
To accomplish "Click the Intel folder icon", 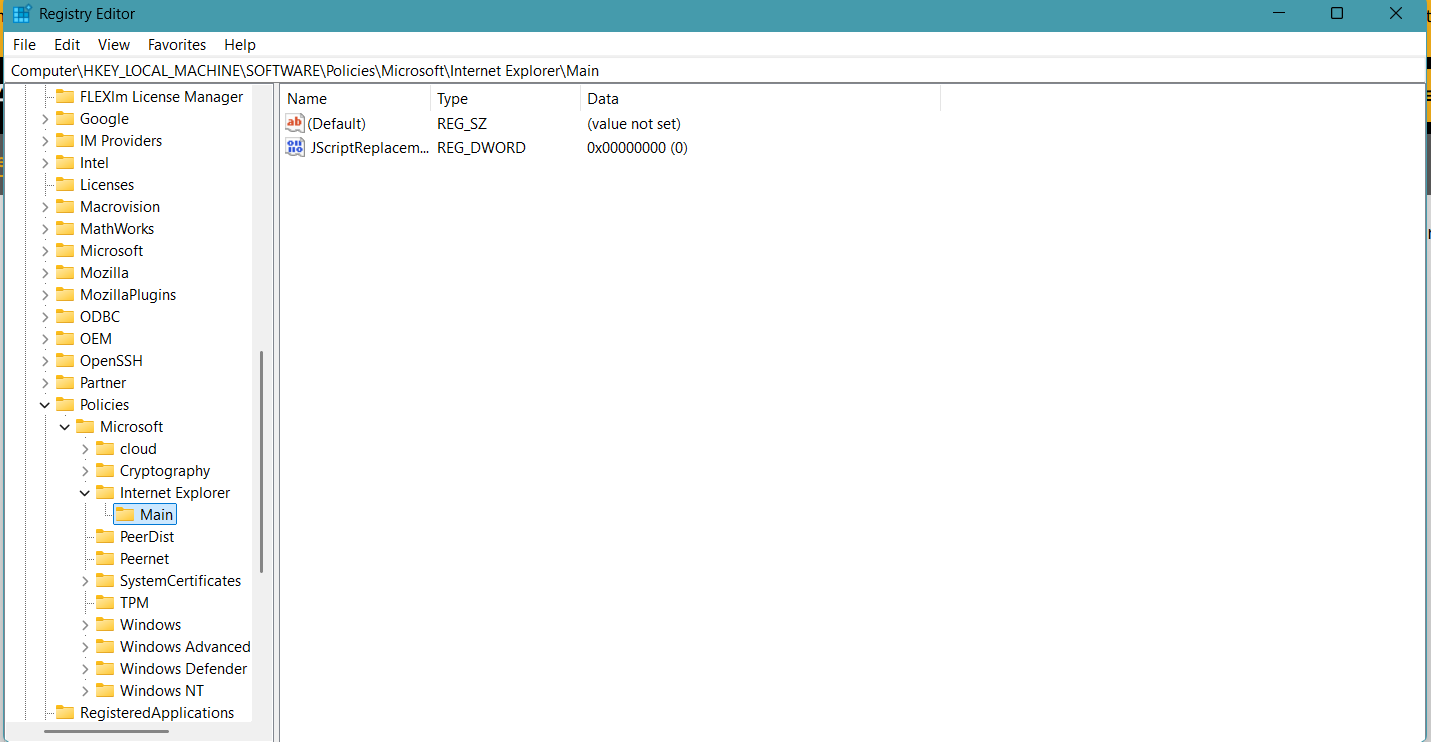I will [65, 163].
